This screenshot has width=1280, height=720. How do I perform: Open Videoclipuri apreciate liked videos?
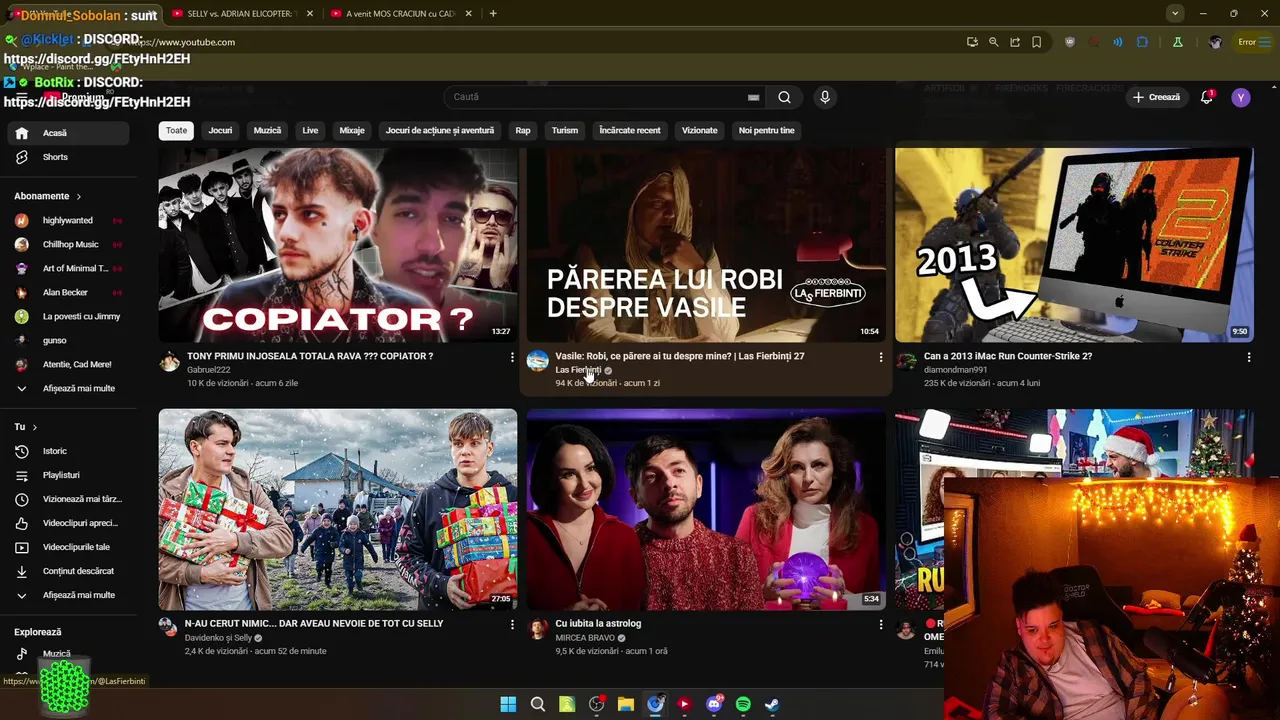[x=66, y=523]
